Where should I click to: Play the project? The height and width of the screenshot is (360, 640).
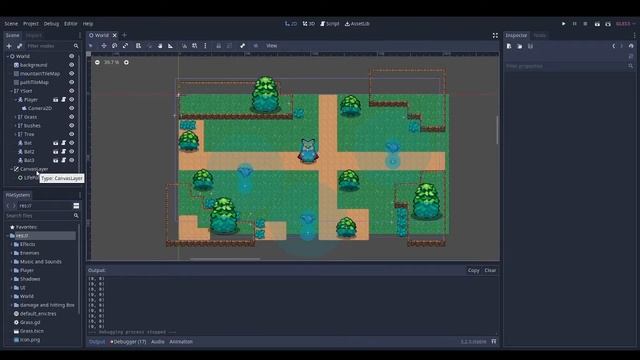tap(564, 24)
